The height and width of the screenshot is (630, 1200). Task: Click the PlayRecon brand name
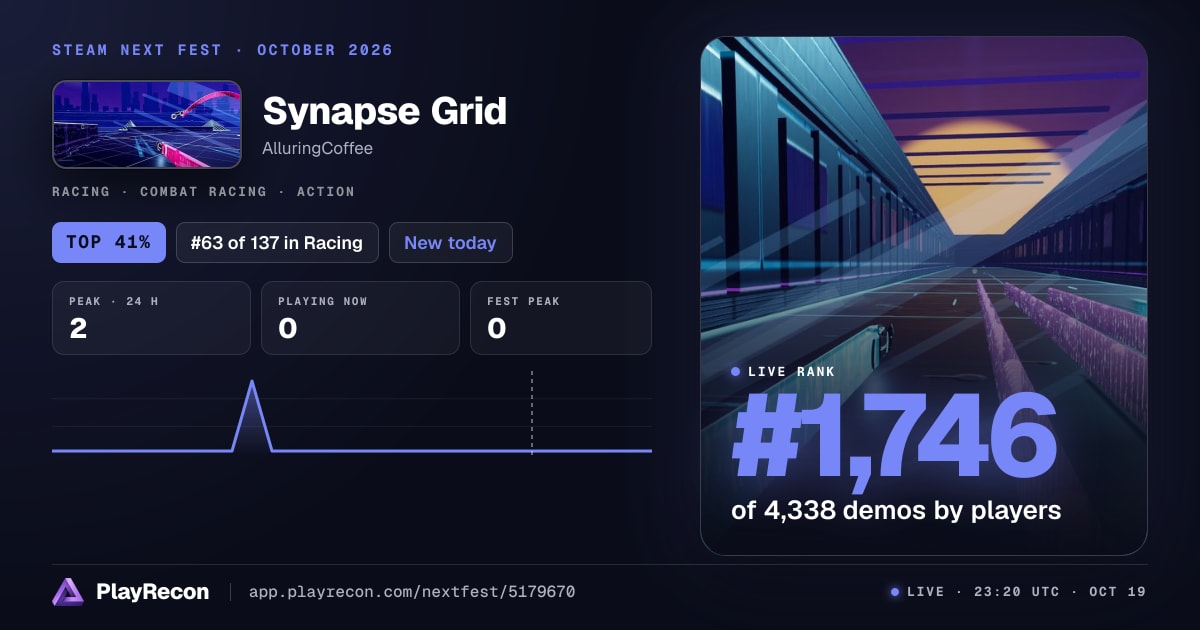[152, 592]
